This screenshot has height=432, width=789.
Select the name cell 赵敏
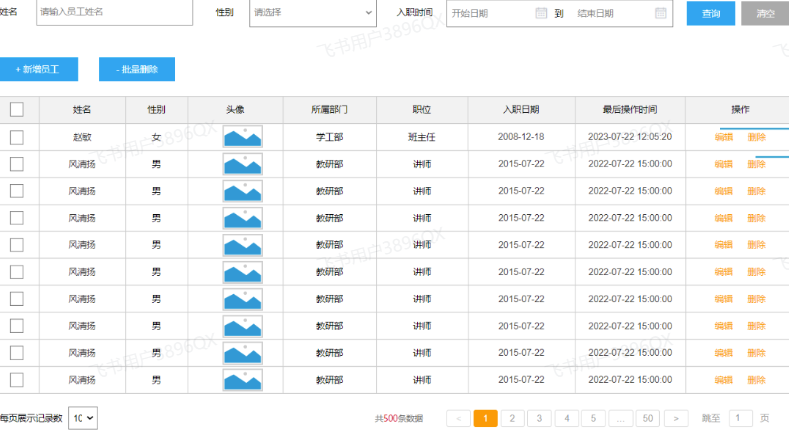coord(82,137)
